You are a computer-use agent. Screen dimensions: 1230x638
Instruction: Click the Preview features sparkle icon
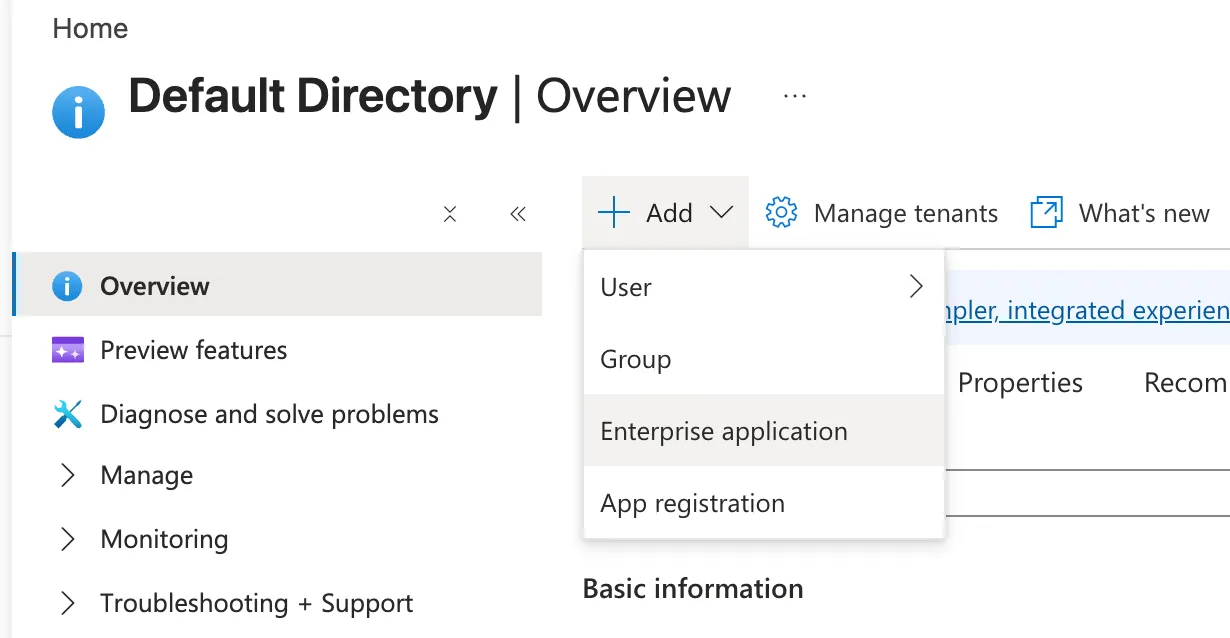(x=67, y=350)
